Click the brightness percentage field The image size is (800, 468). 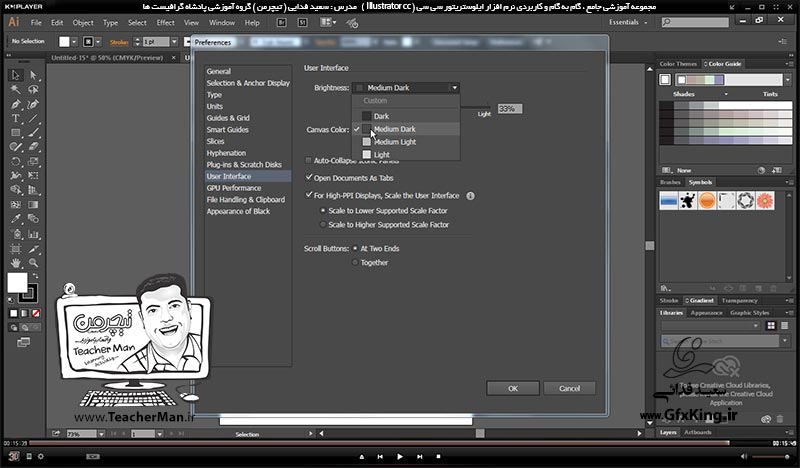coord(509,109)
